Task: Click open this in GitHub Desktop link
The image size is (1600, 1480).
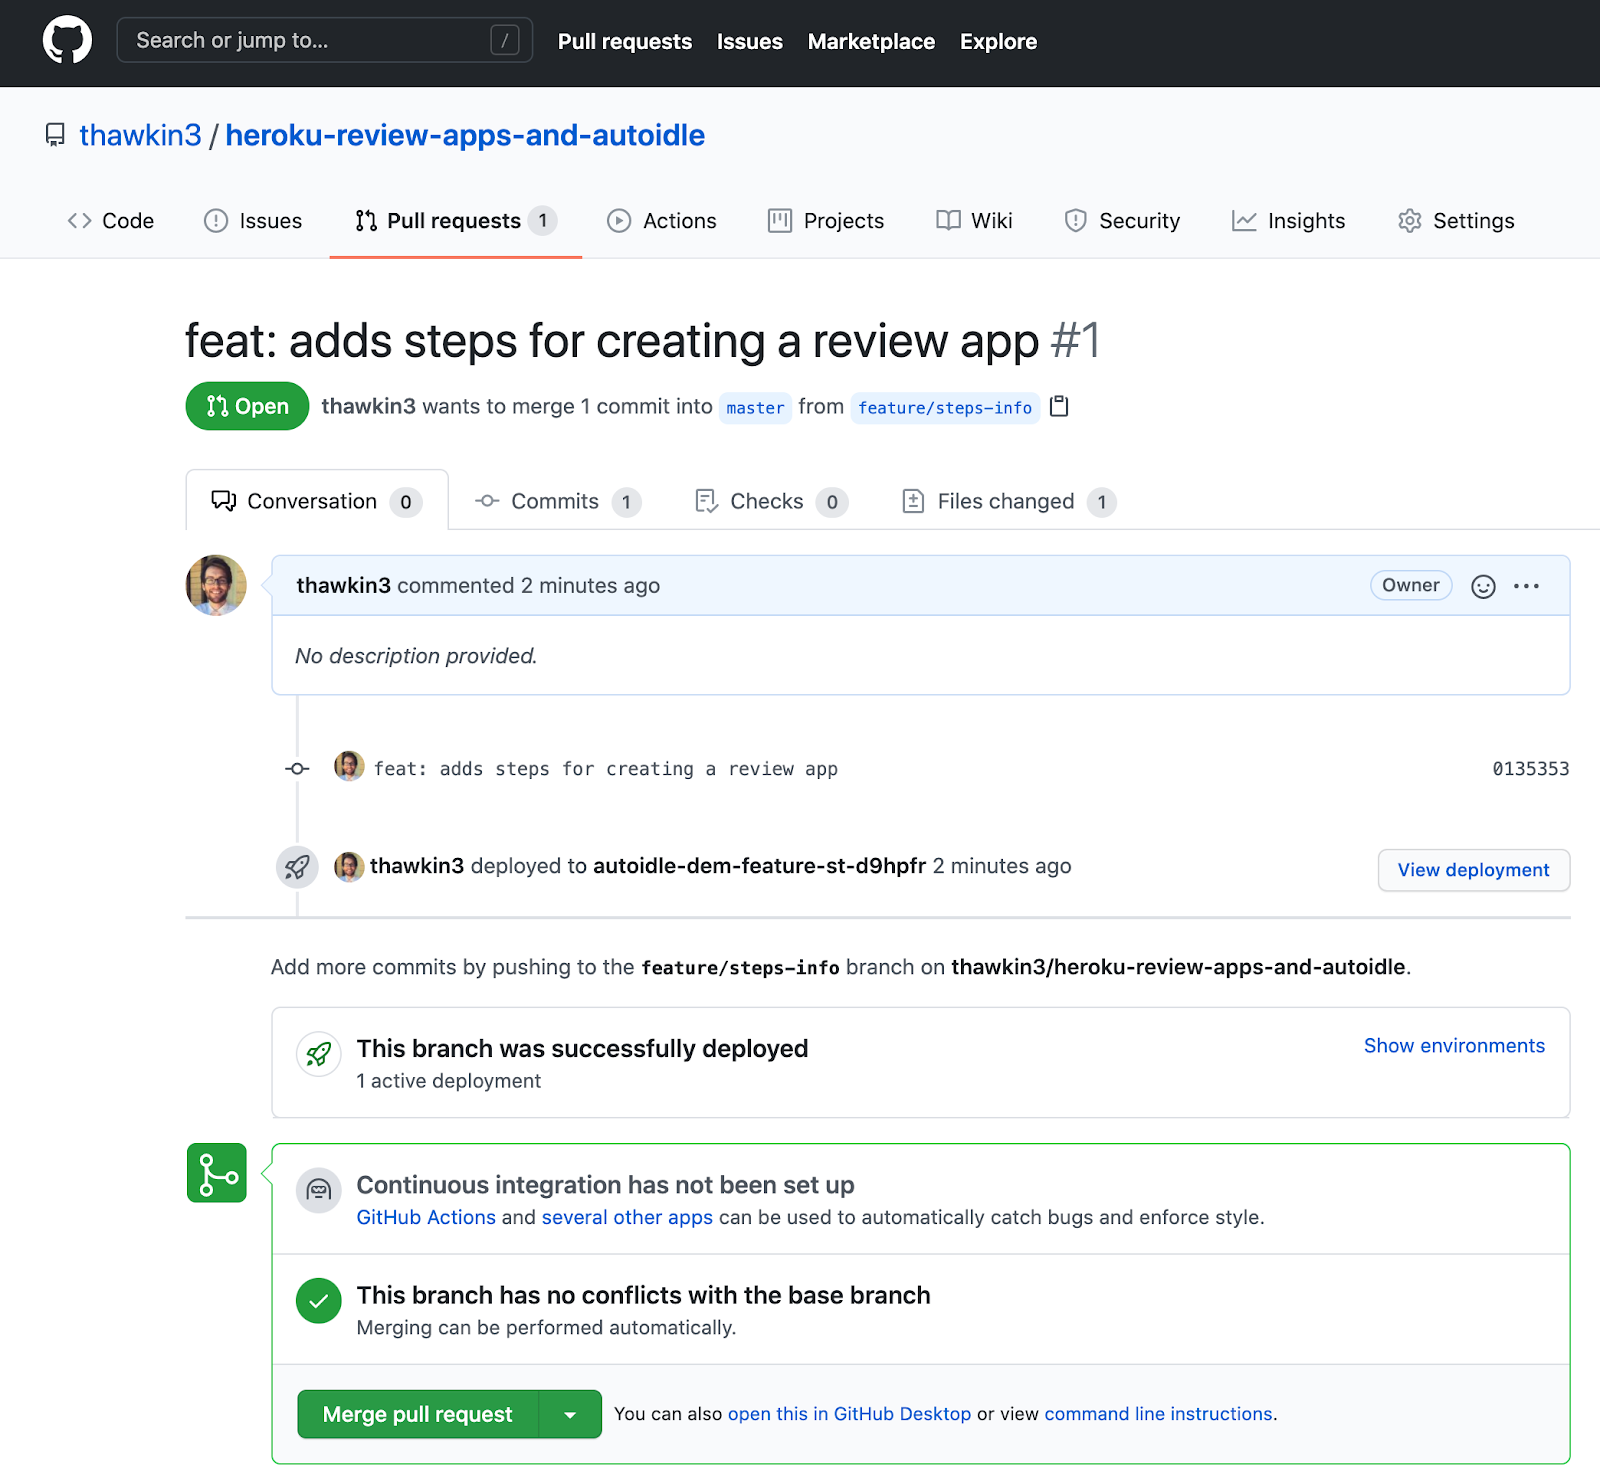Action: click(x=849, y=1414)
